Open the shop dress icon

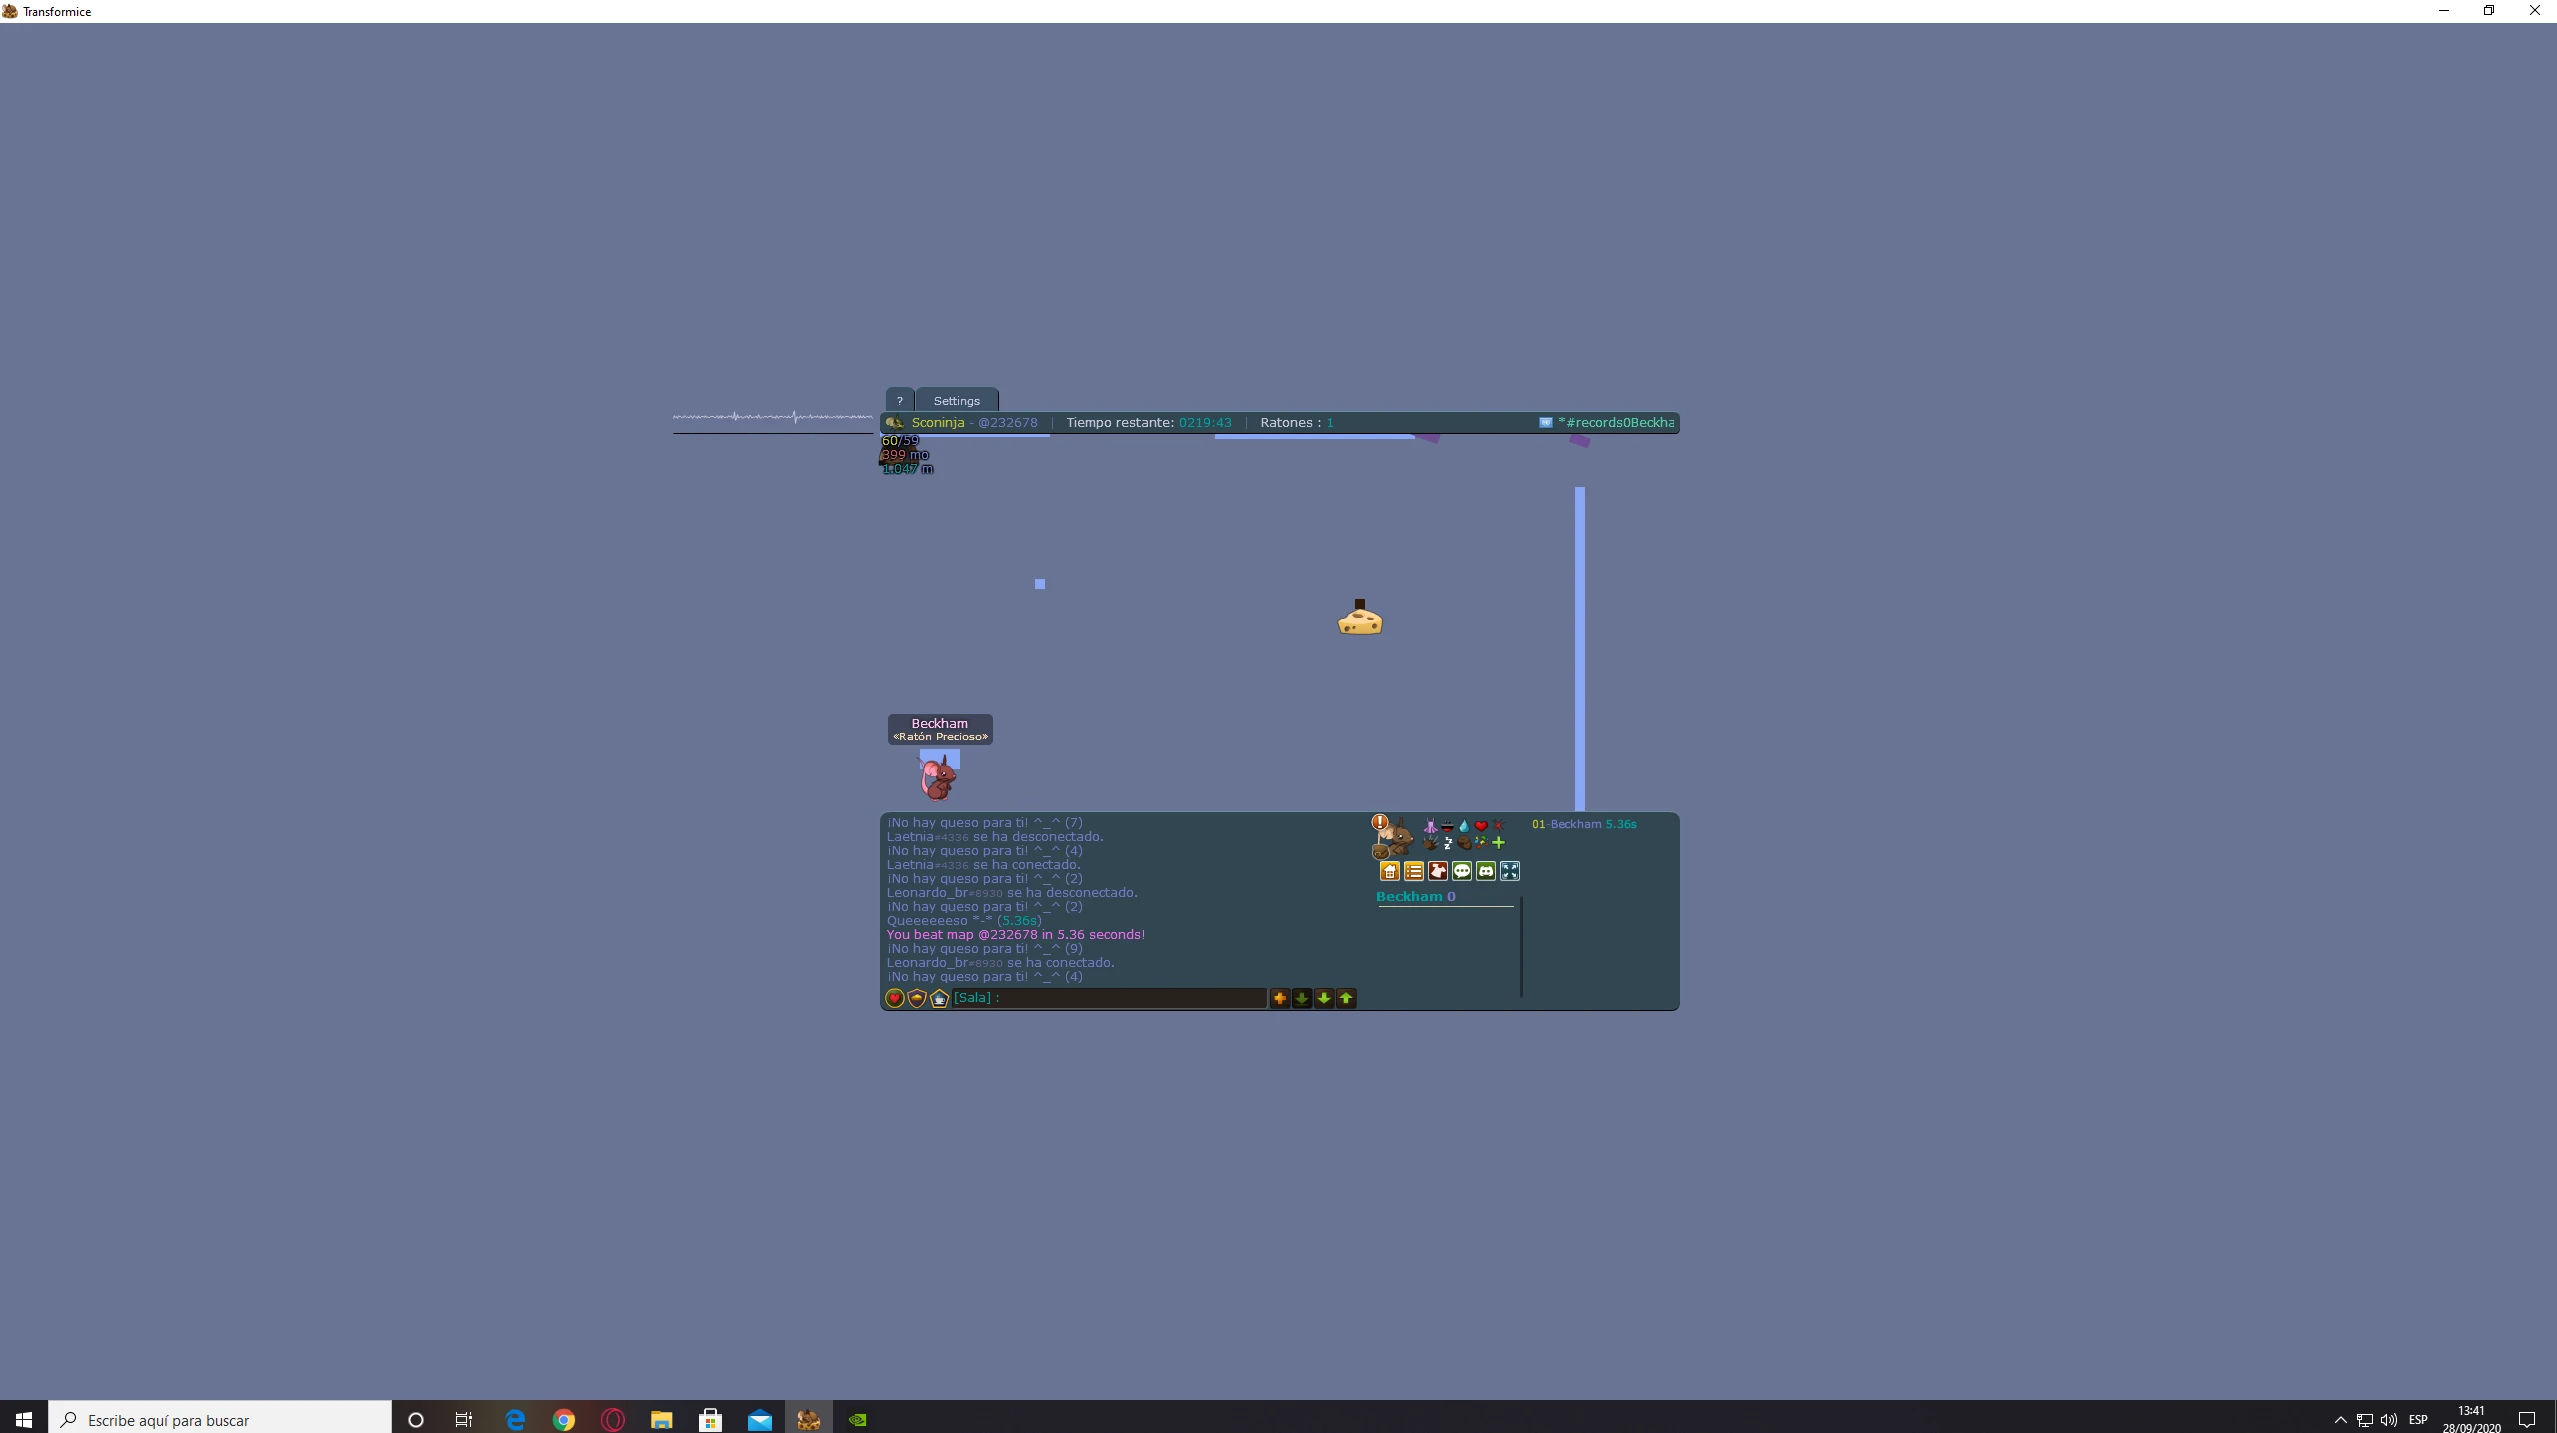pos(1438,871)
